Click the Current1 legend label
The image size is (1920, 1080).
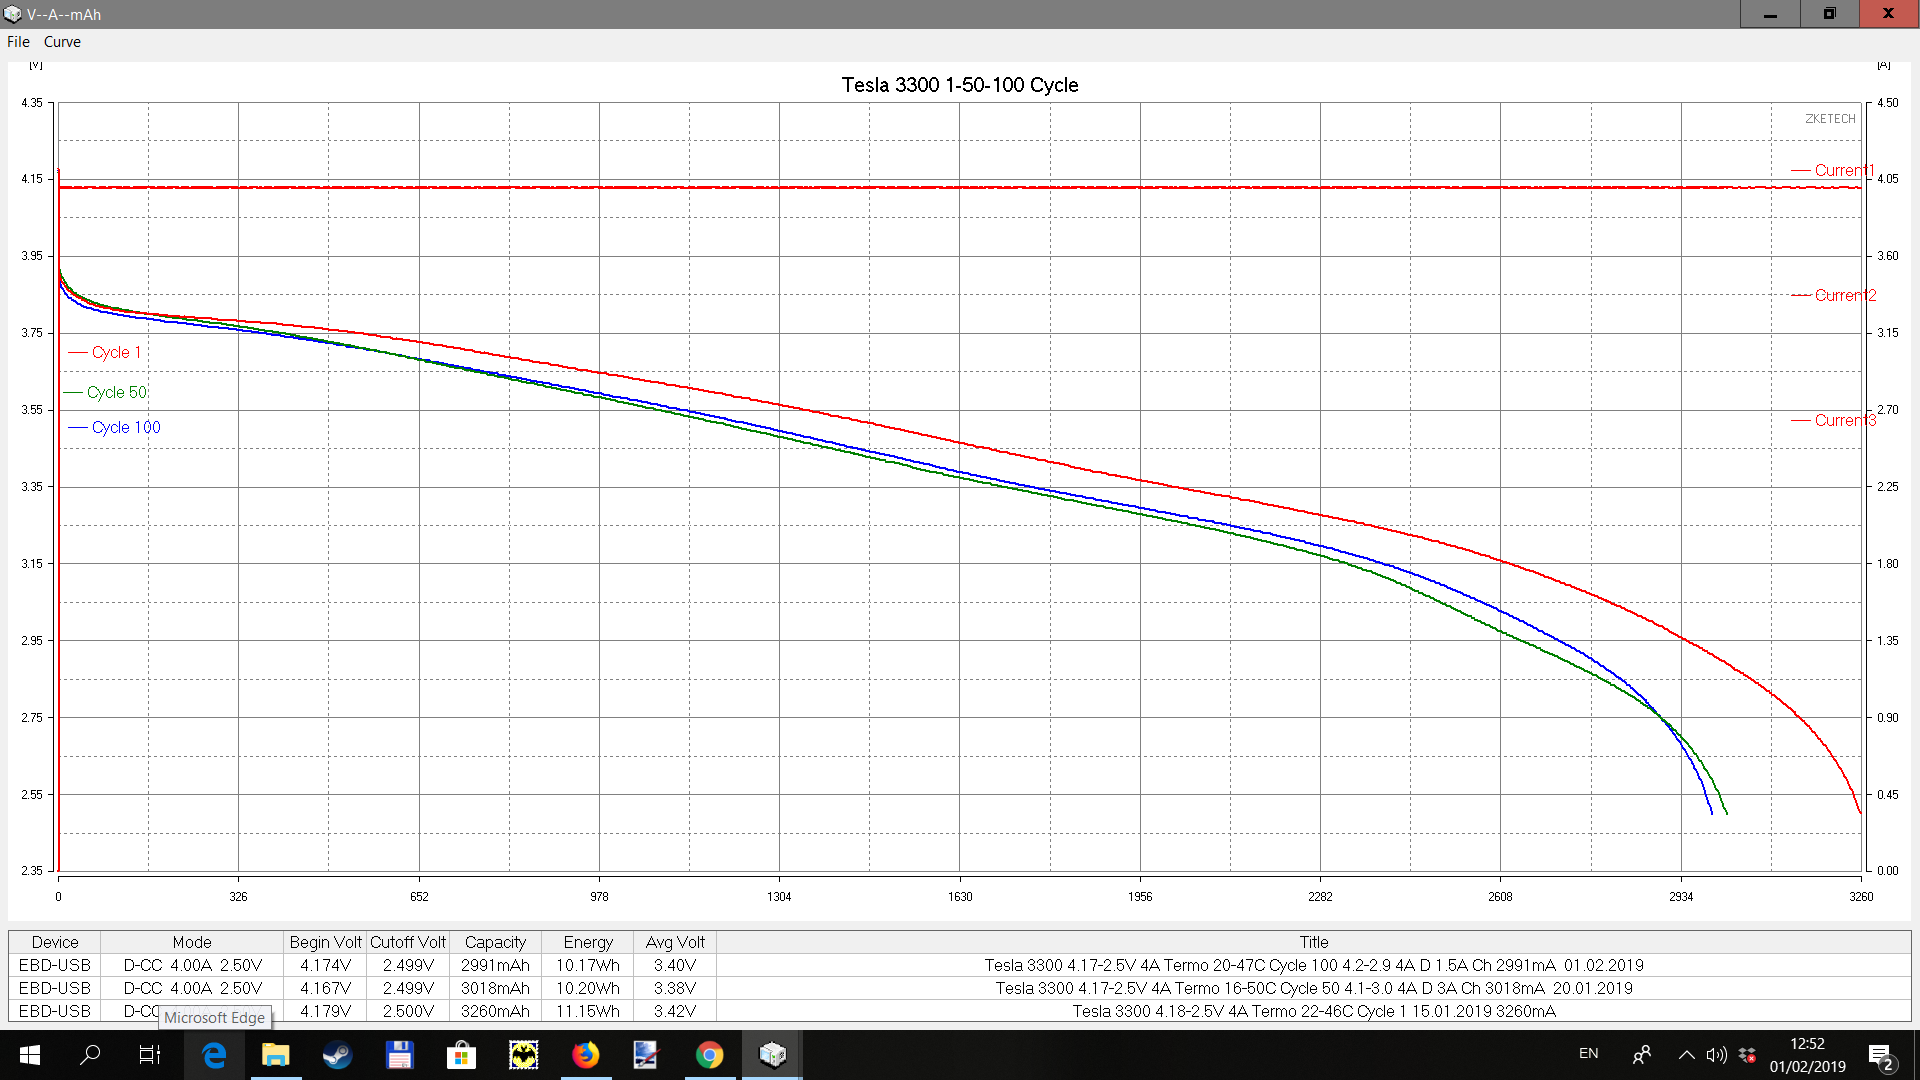[x=1843, y=170]
